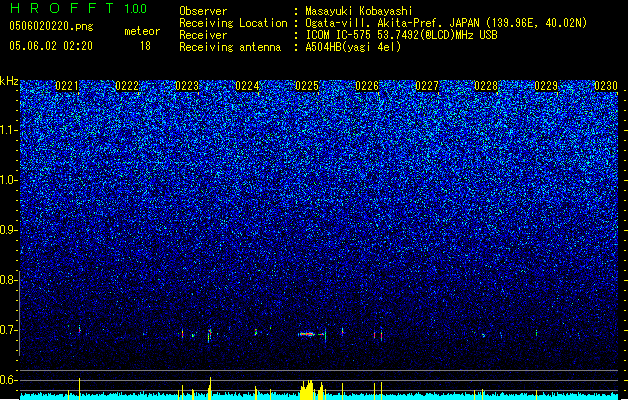Click the 0230 time marker
Viewport: 629px width, 400px height.
(x=606, y=86)
